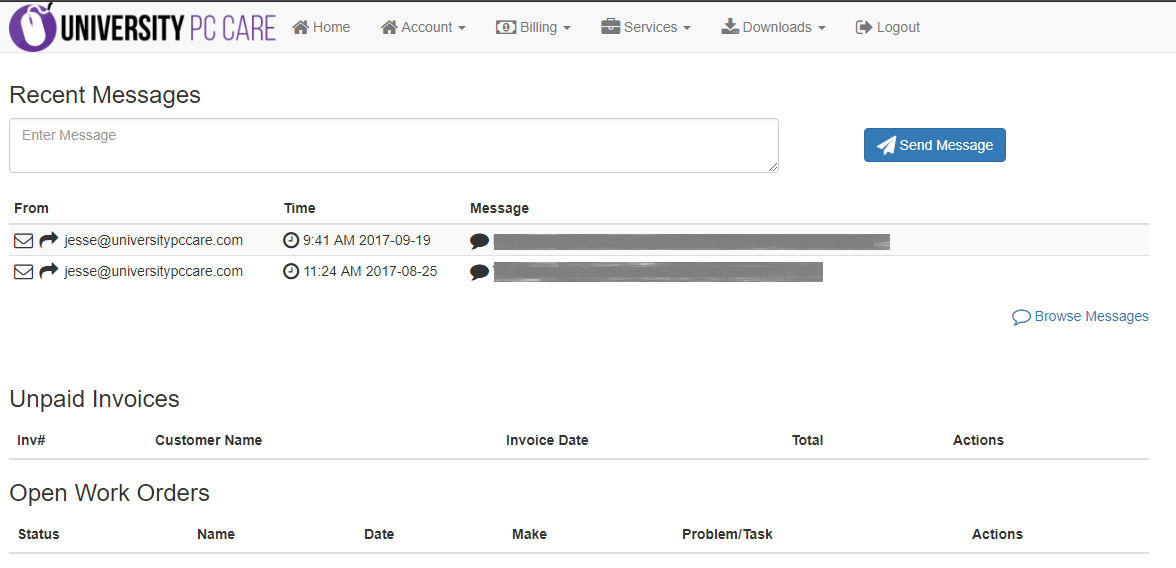
Task: Open the Billing dropdown menu
Action: (533, 27)
